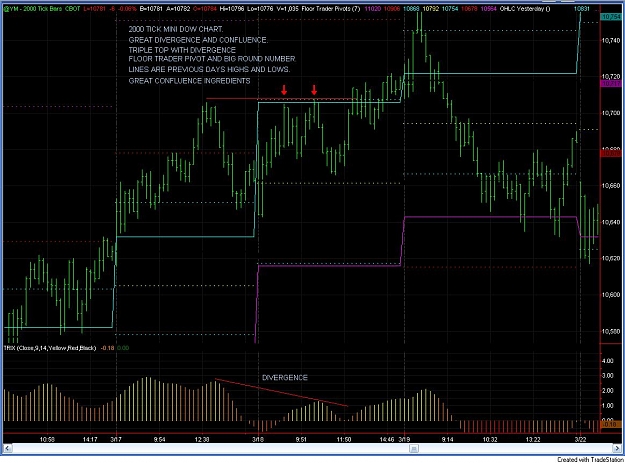Click the 9:51 time axis label
Image resolution: width=625 pixels, height=463 pixels.
[301, 439]
